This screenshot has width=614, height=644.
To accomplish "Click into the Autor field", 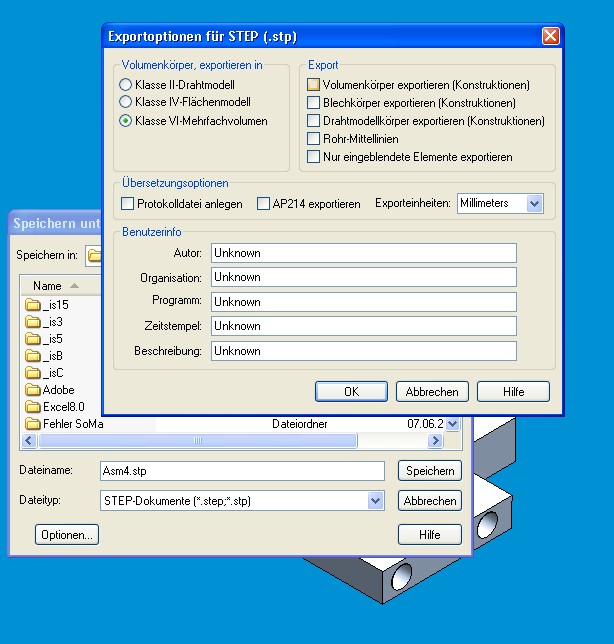I will (x=363, y=253).
